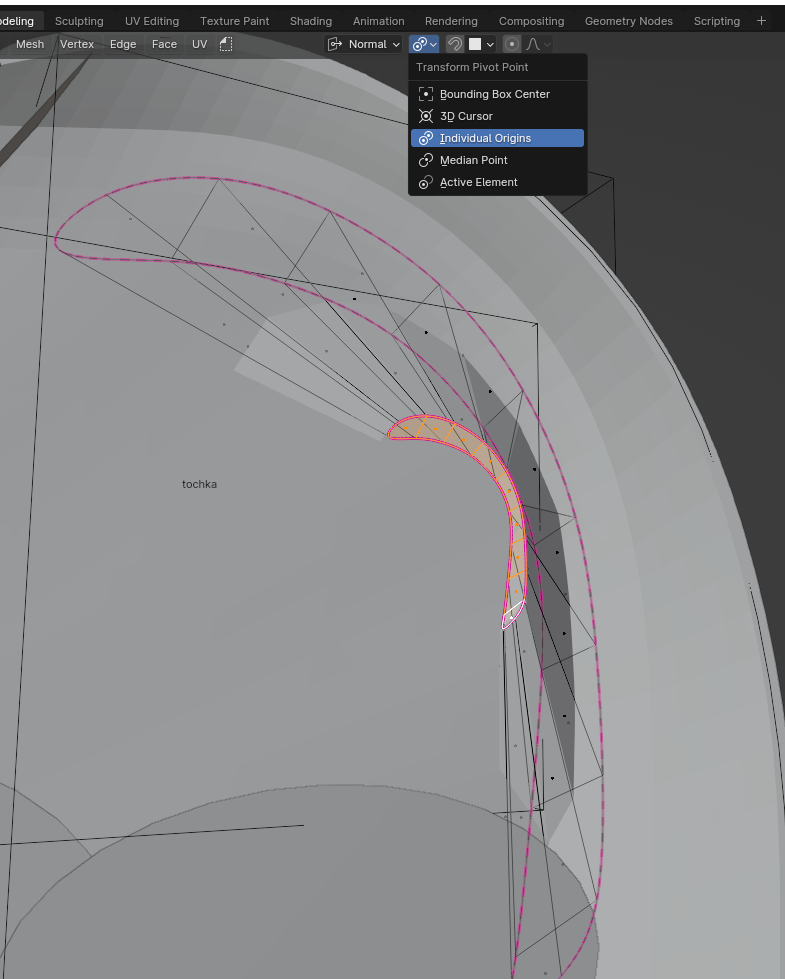Open the Vertex menu
This screenshot has width=785, height=979.
(x=77, y=44)
